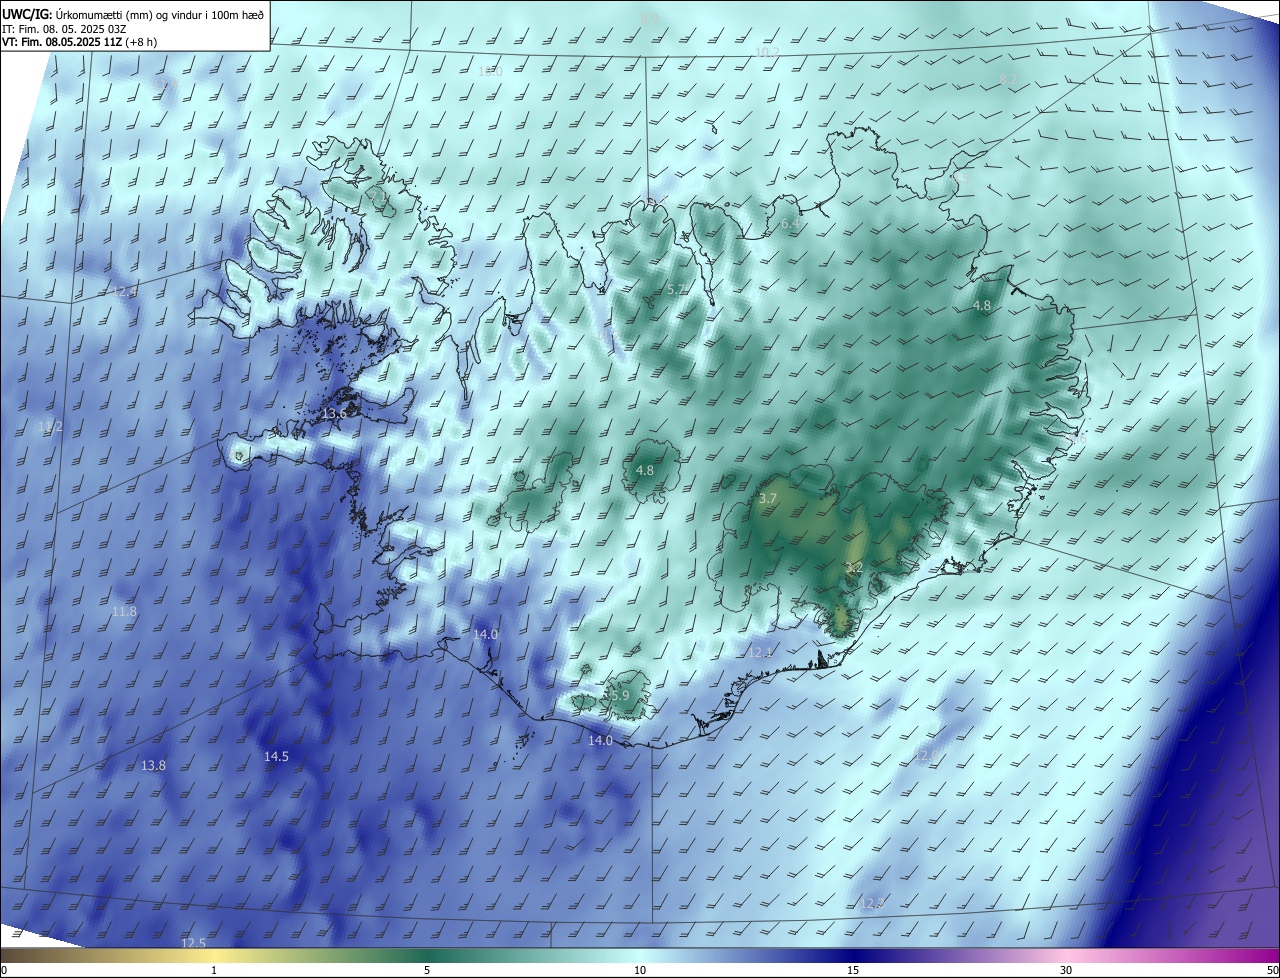Click the color scale tick label 5

tap(427, 970)
